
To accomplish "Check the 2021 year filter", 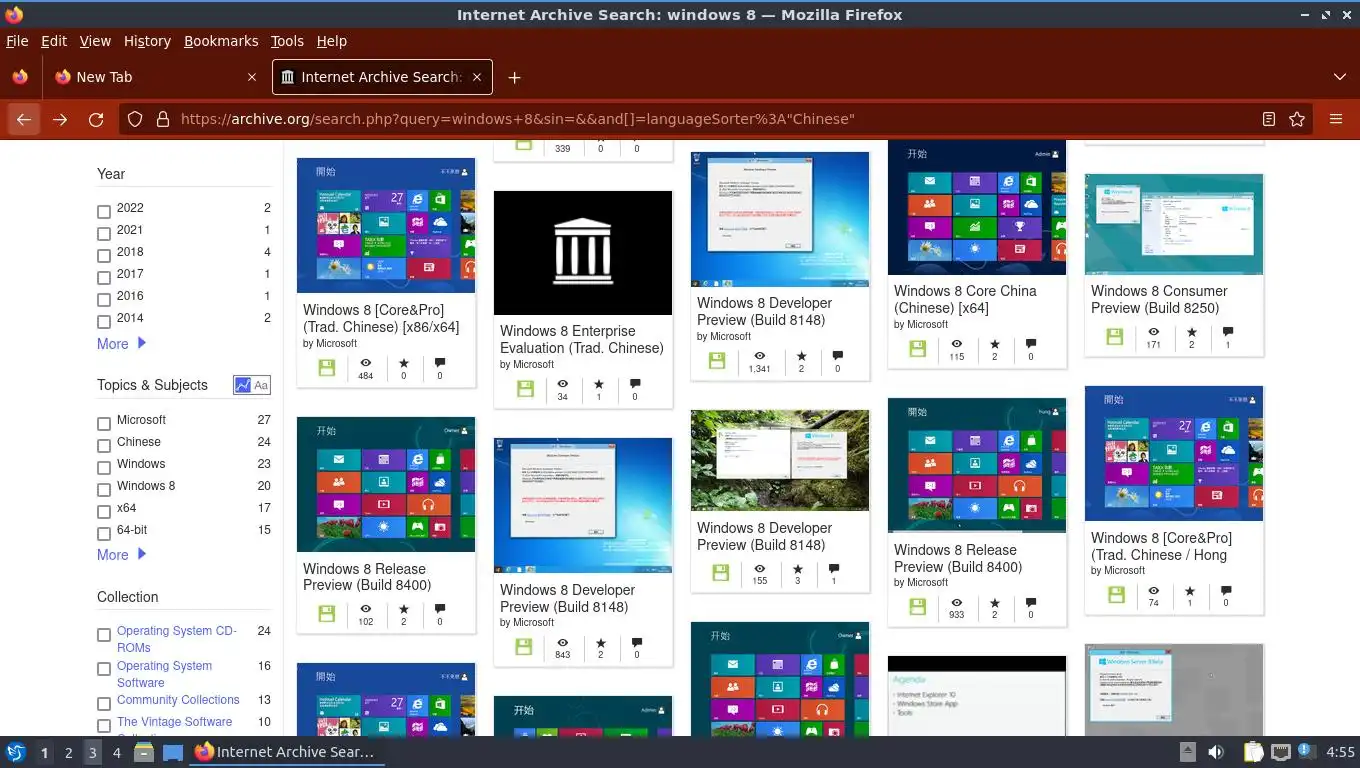I will coord(104,233).
